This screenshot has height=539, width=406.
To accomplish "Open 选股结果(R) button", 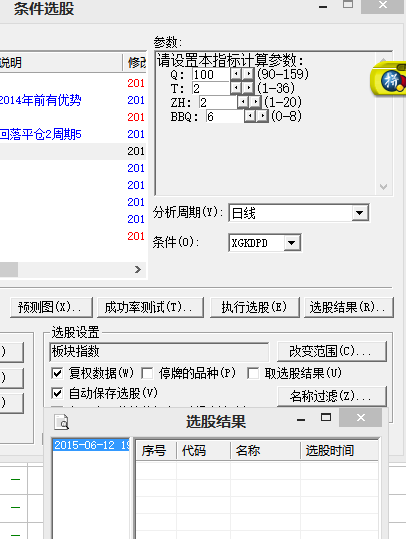I will tap(349, 307).
